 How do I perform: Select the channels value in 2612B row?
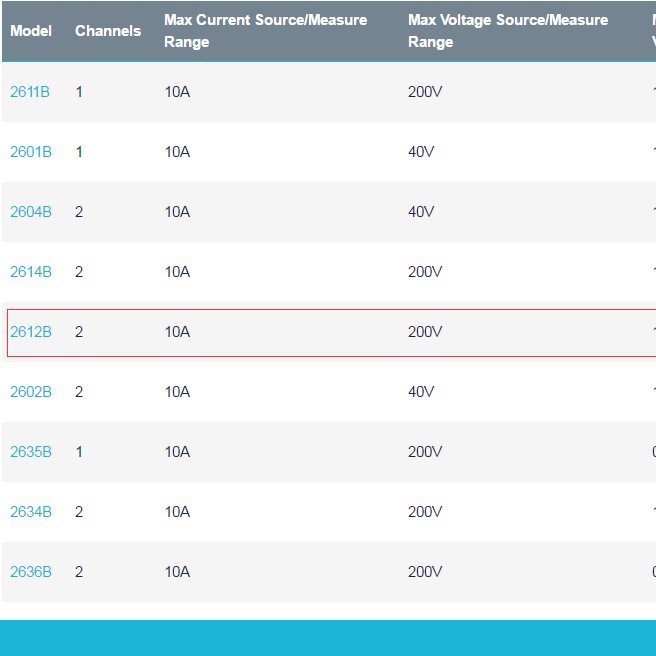click(x=79, y=332)
